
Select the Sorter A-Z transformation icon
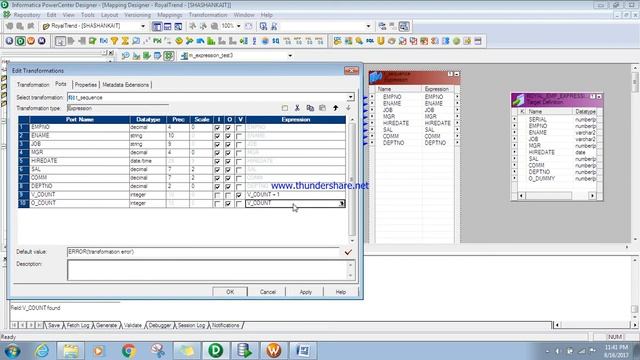(x=254, y=41)
